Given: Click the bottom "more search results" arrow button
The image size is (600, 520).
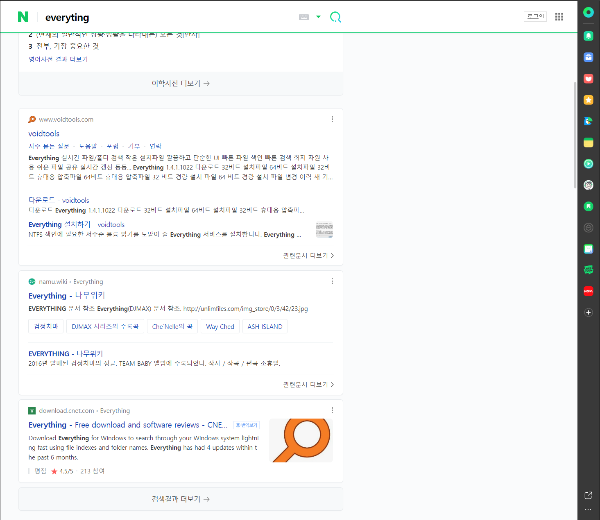Looking at the screenshot, I should coord(181,499).
